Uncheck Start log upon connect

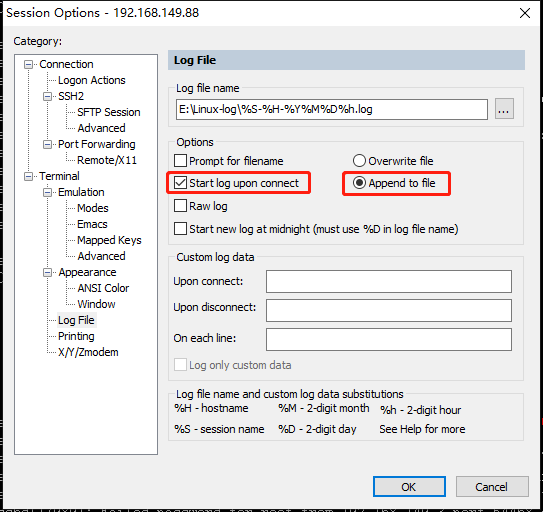180,183
